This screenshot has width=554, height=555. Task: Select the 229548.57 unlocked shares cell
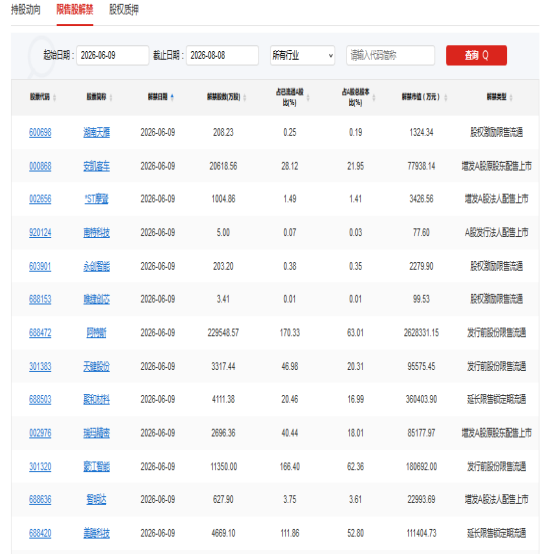(223, 333)
